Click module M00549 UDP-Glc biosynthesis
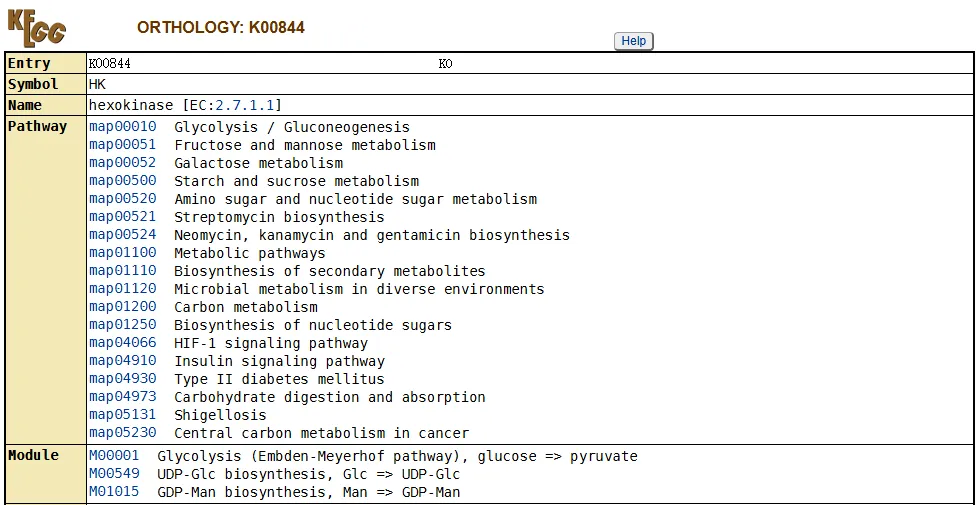The width and height of the screenshot is (979, 505). tap(114, 474)
